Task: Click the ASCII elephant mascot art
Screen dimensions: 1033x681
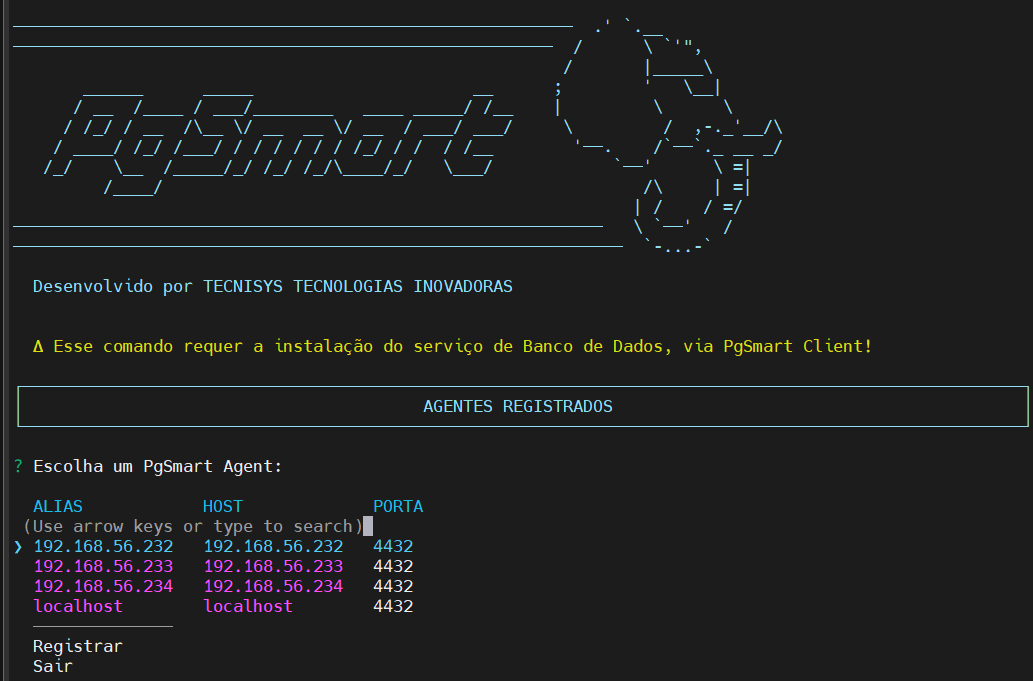Action: point(669,135)
